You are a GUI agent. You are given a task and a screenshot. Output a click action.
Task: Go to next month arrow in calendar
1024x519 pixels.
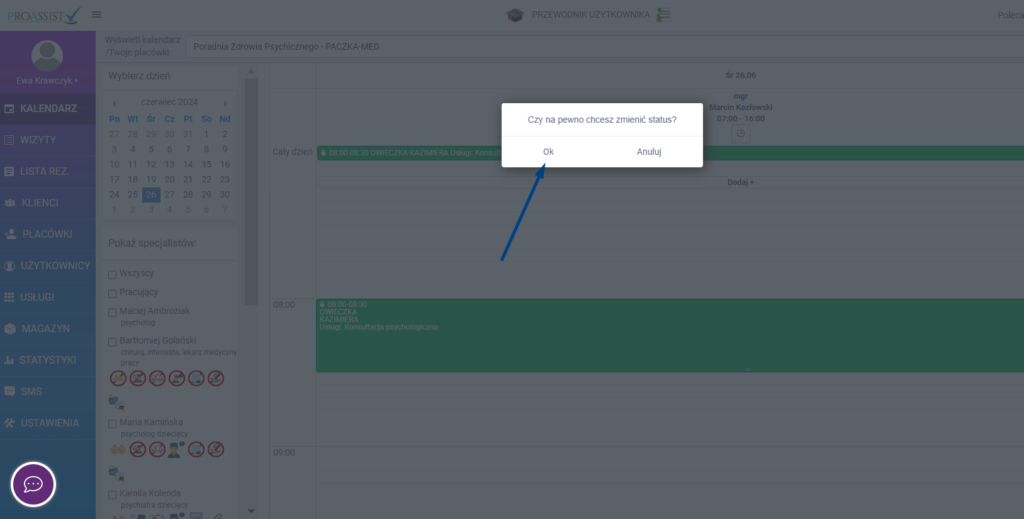point(225,103)
